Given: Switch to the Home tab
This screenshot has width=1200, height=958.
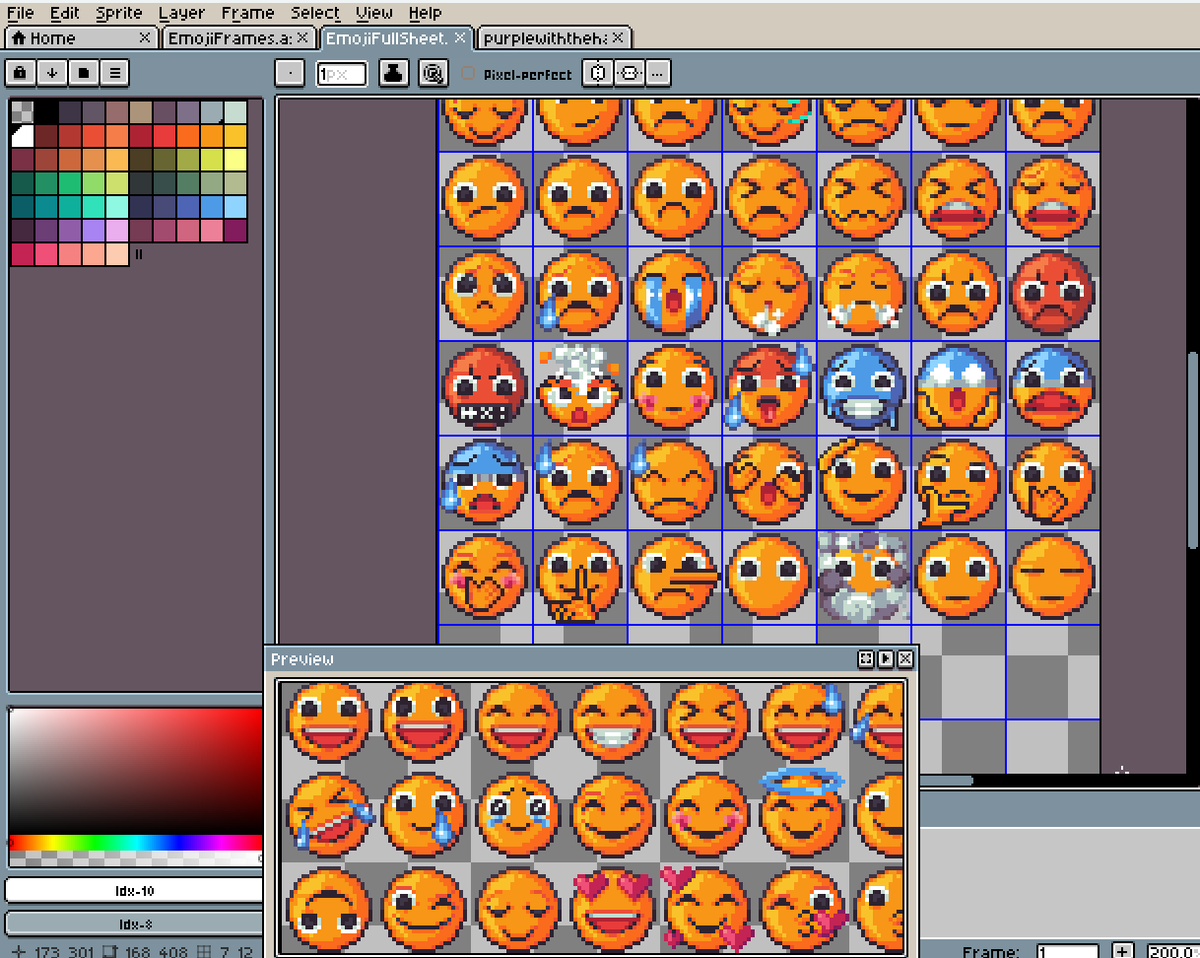Looking at the screenshot, I should (x=80, y=38).
